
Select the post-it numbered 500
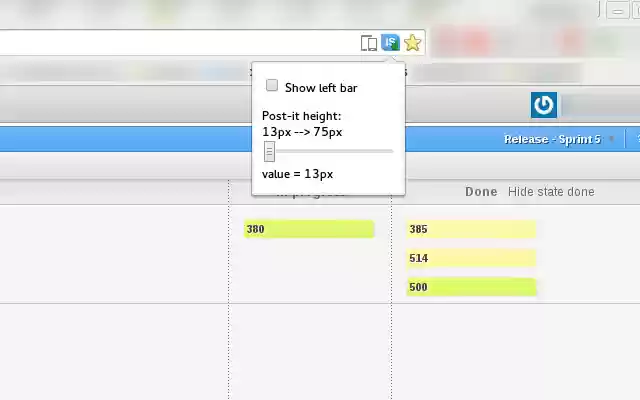[471, 287]
